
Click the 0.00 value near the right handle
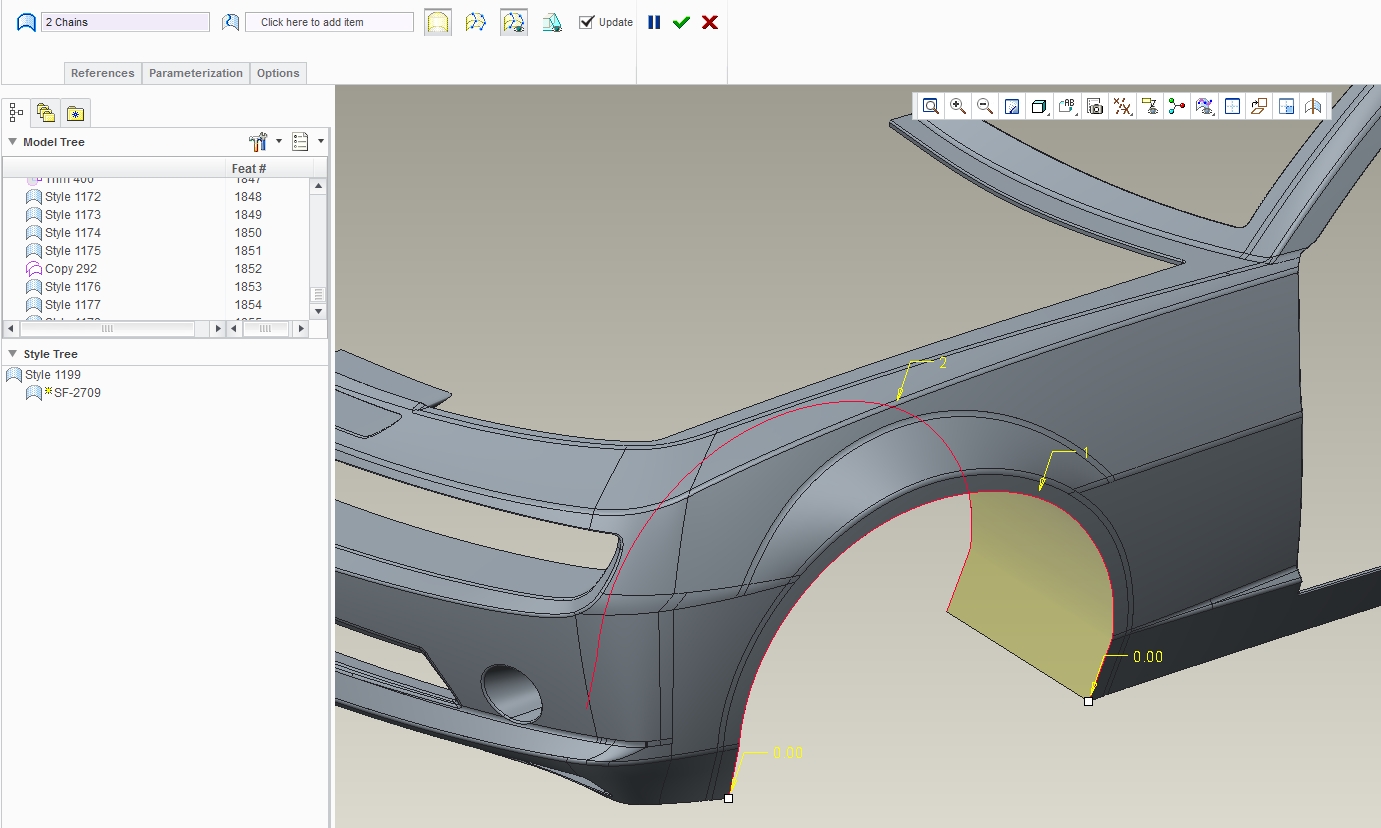(x=1148, y=657)
